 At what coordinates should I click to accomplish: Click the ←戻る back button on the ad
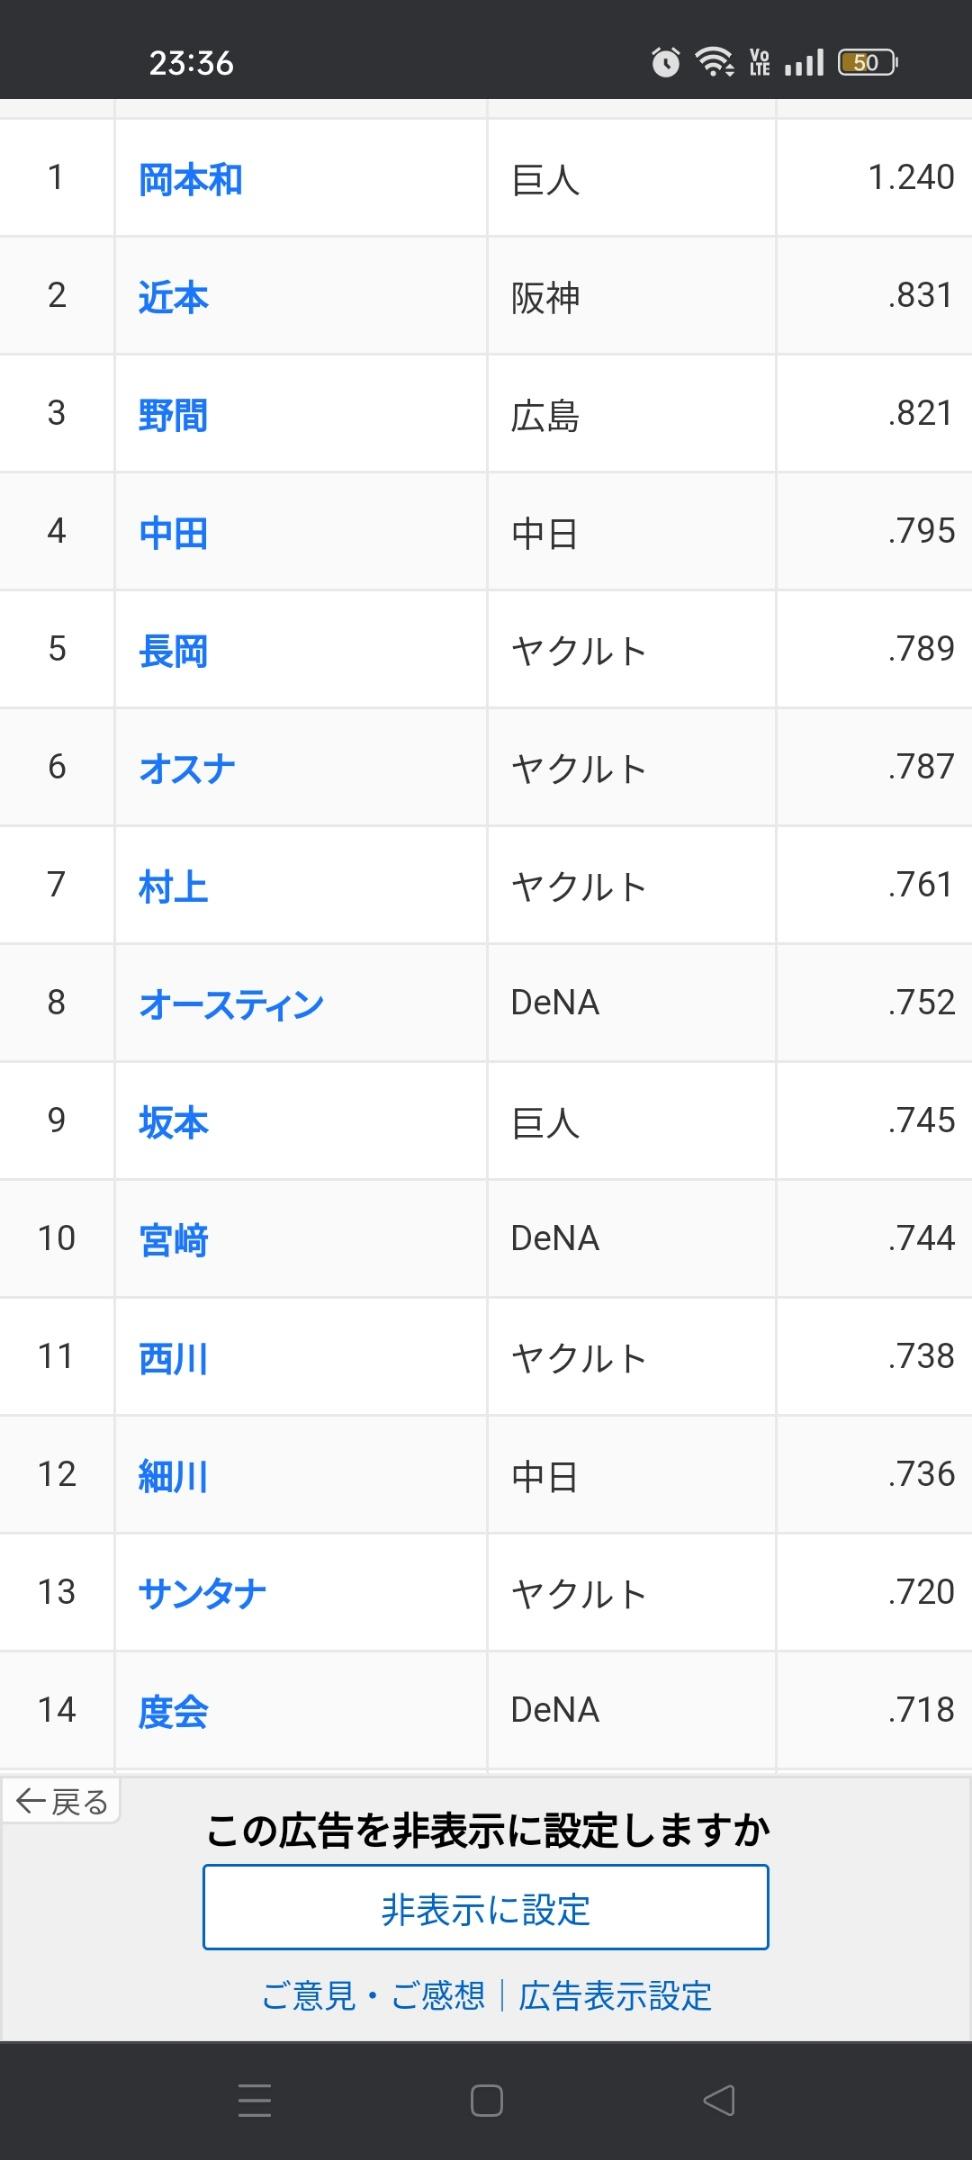[62, 1802]
